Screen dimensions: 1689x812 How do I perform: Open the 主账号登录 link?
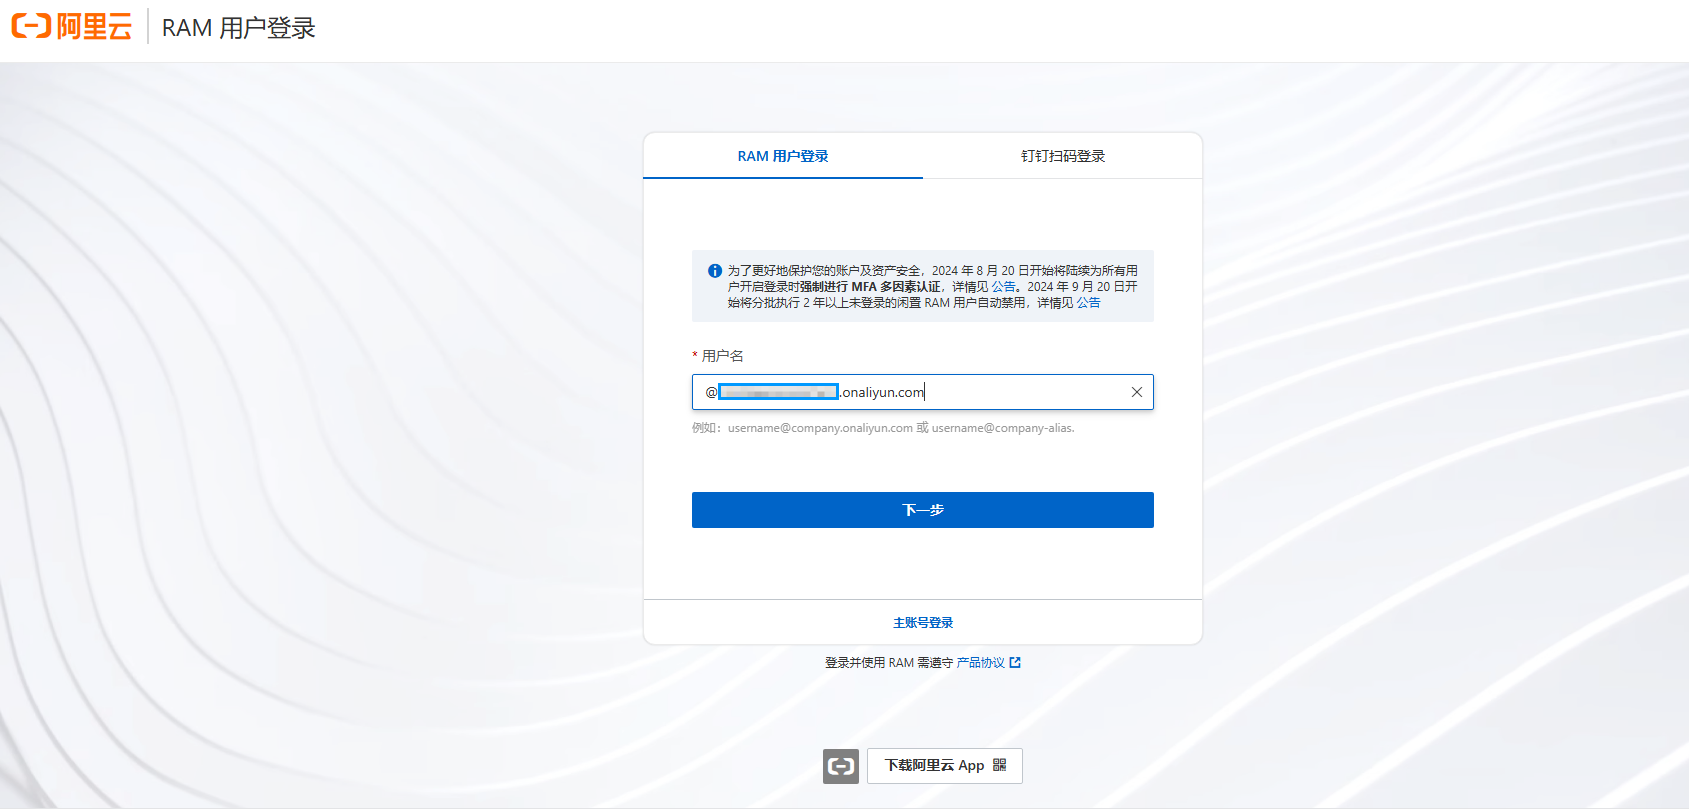pyautogui.click(x=922, y=622)
